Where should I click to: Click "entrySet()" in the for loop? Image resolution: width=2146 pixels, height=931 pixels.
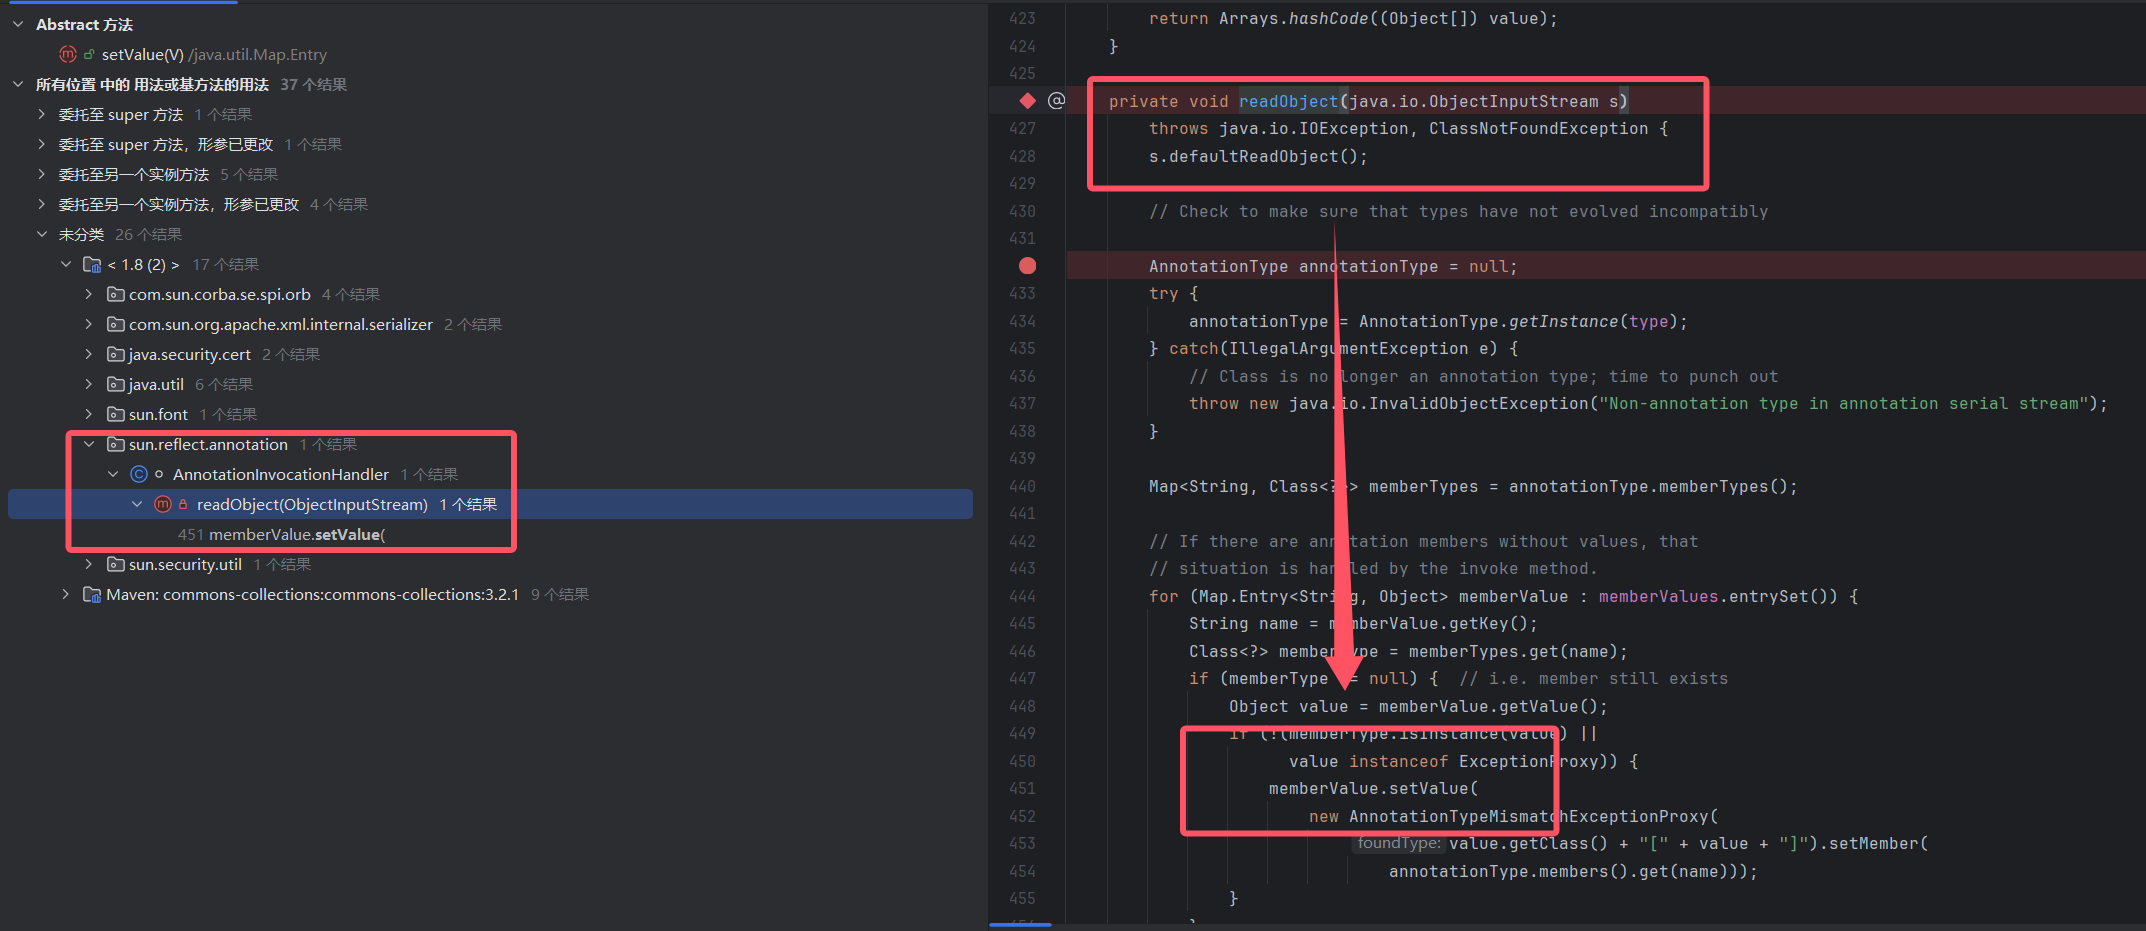click(x=1783, y=596)
